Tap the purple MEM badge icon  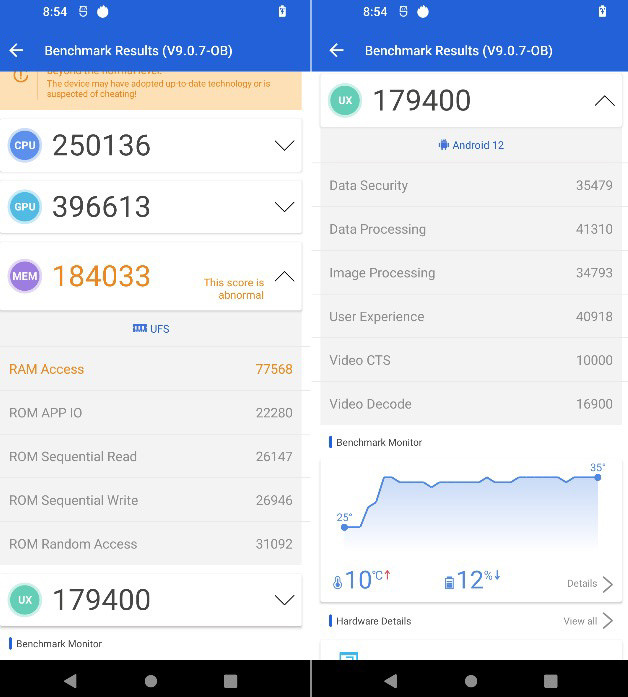(25, 276)
